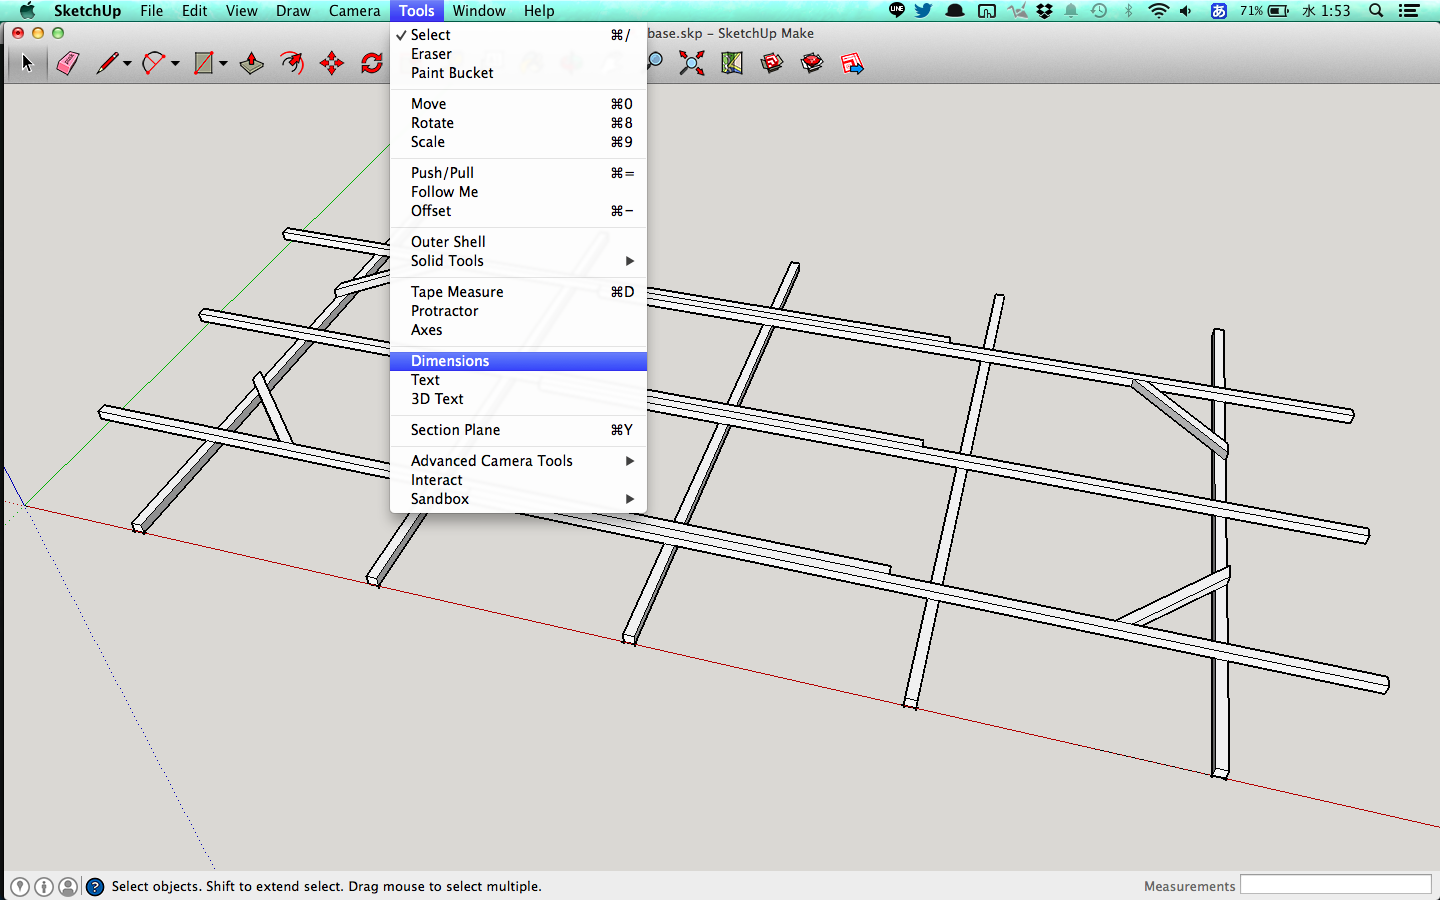Choose the Move tool with red arrows

tap(332, 64)
